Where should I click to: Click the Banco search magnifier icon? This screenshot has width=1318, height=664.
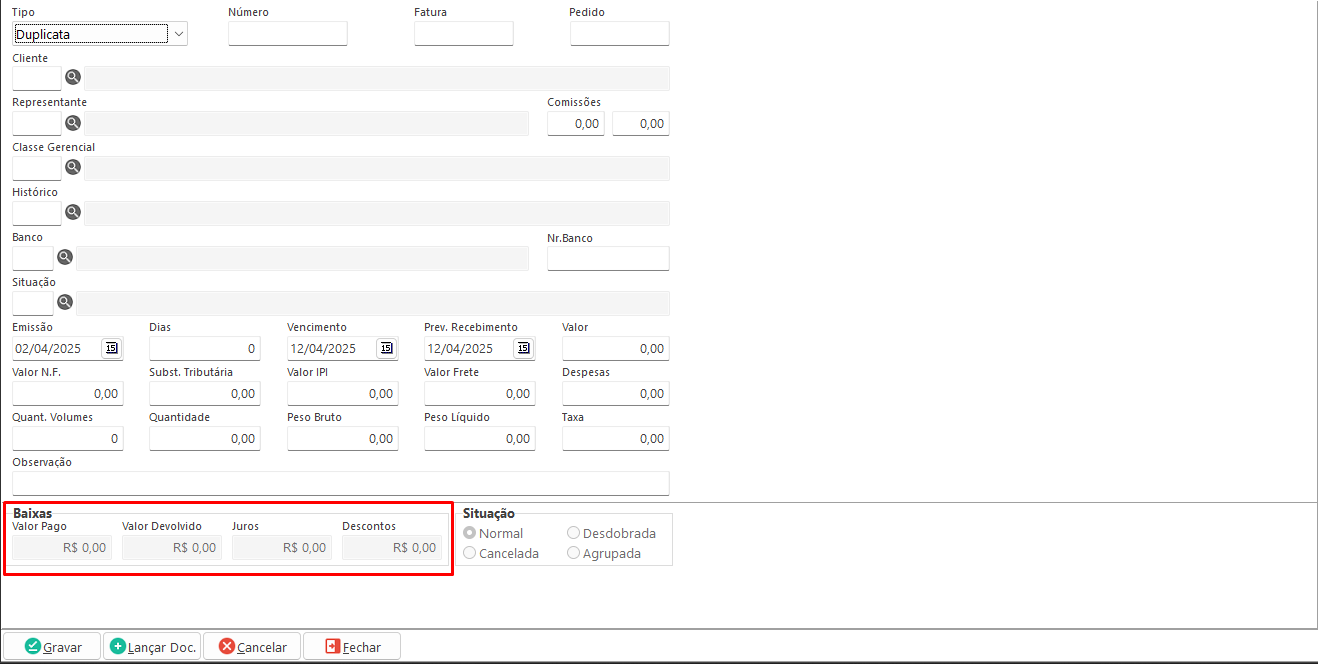click(x=65, y=257)
